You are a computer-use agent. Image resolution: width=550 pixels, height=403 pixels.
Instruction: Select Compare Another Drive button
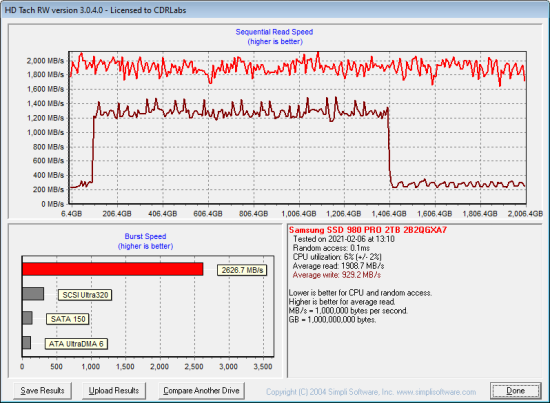pyautogui.click(x=201, y=391)
